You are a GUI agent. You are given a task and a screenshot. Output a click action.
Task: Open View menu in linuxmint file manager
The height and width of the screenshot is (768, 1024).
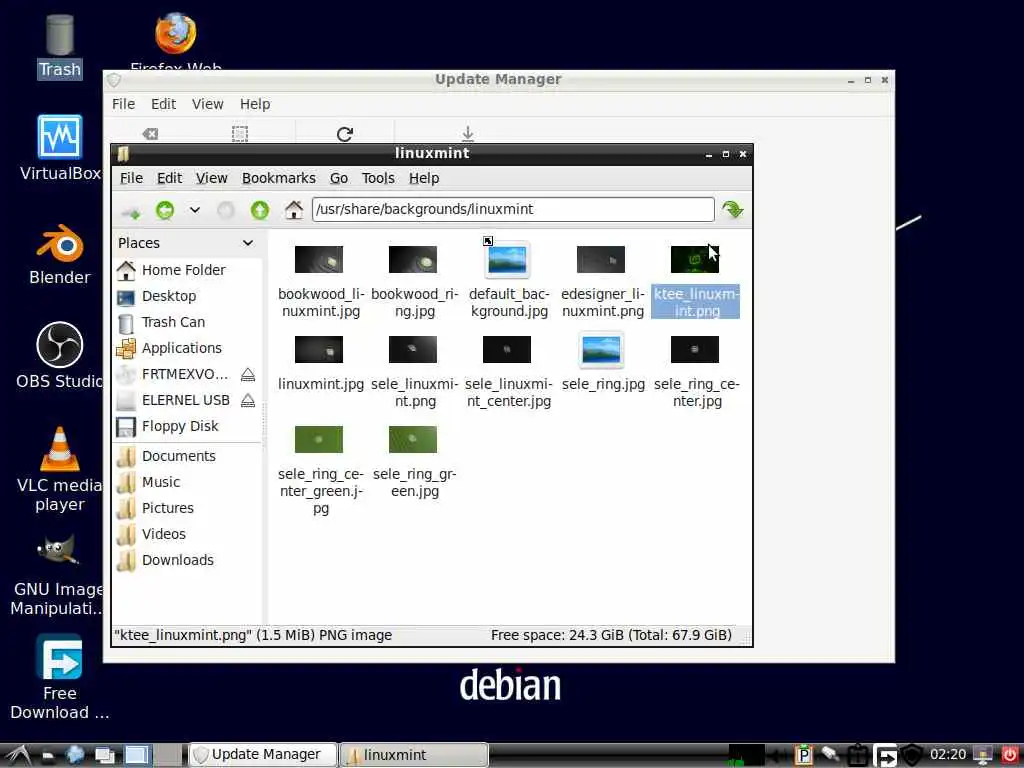pyautogui.click(x=212, y=178)
